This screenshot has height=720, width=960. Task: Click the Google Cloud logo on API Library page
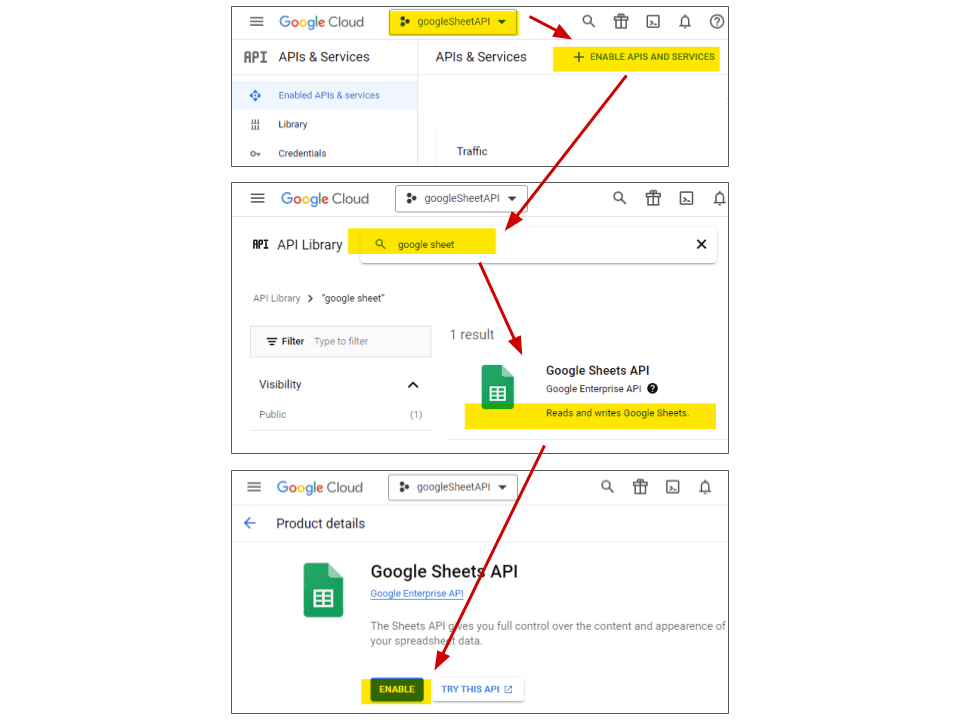(325, 199)
